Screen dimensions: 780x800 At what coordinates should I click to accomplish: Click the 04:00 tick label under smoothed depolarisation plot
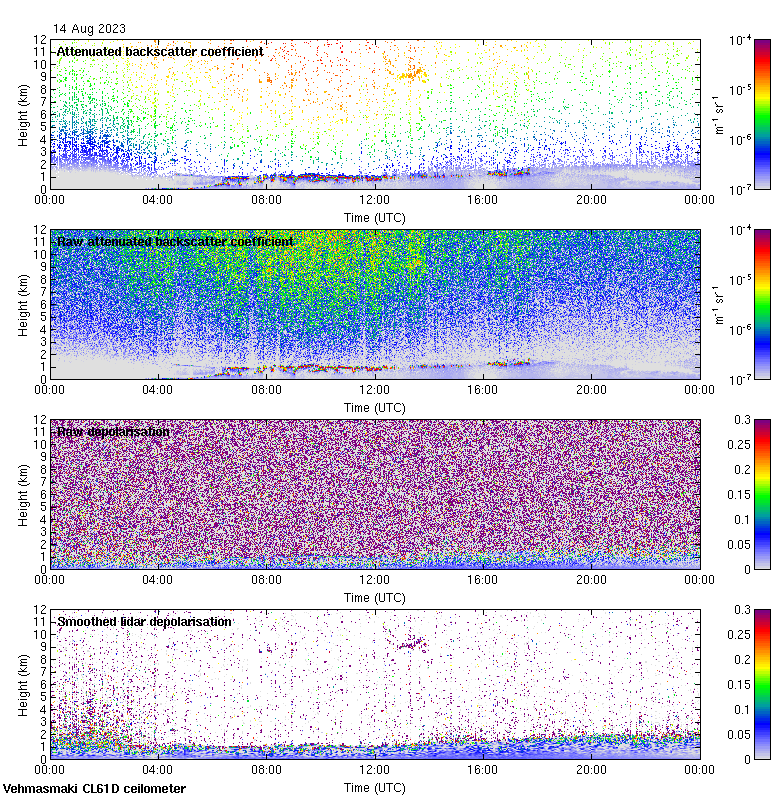[x=158, y=769]
